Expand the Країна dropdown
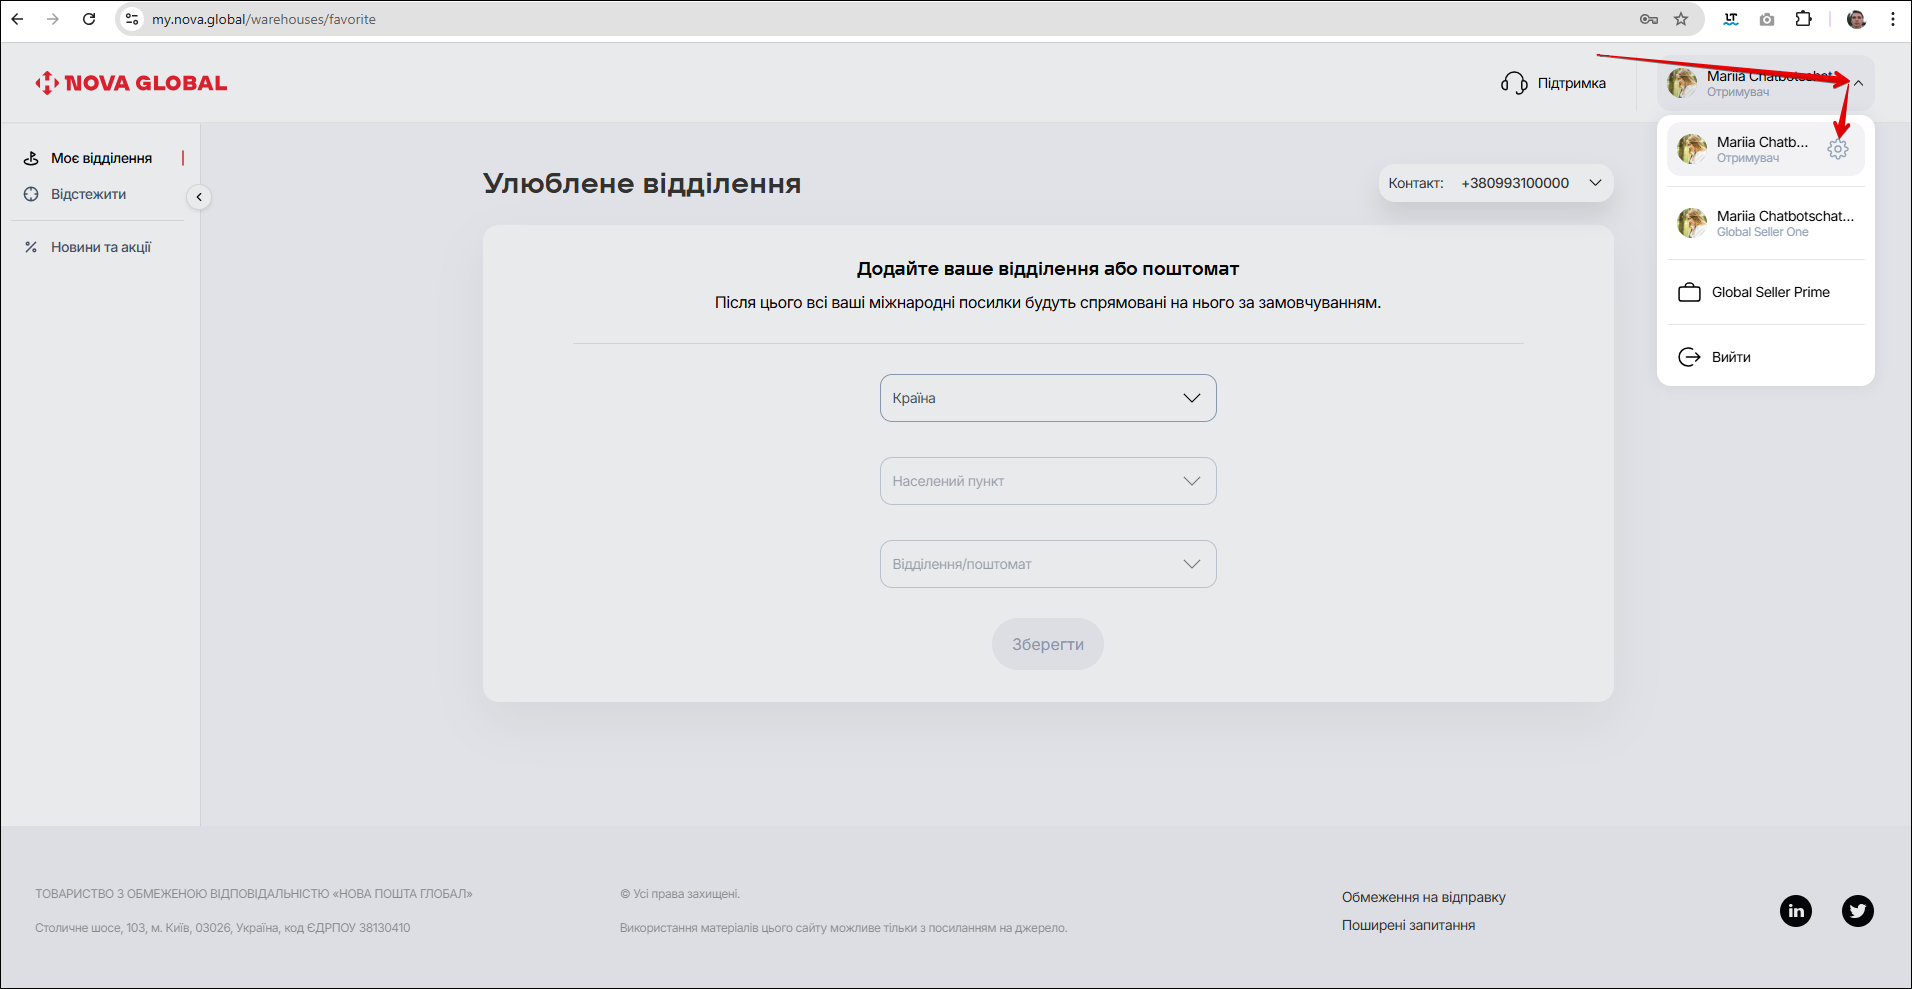 click(1047, 398)
